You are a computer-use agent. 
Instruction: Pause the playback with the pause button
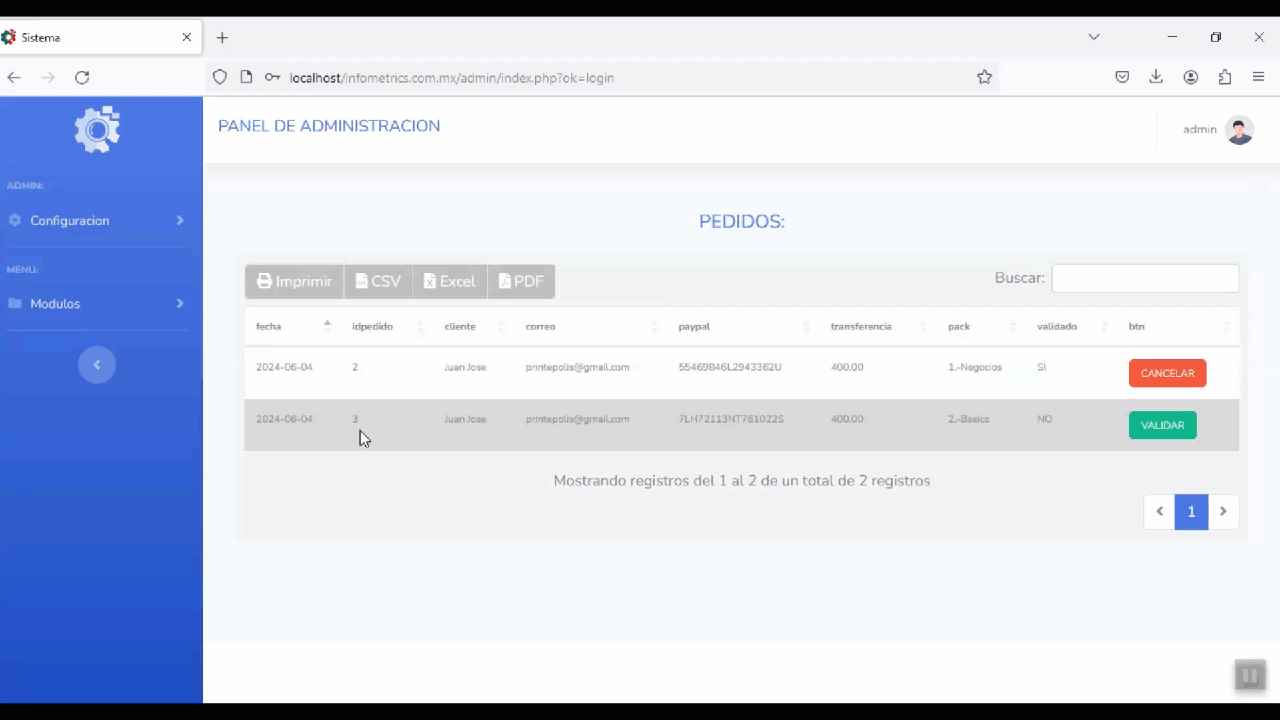[x=1249, y=676]
